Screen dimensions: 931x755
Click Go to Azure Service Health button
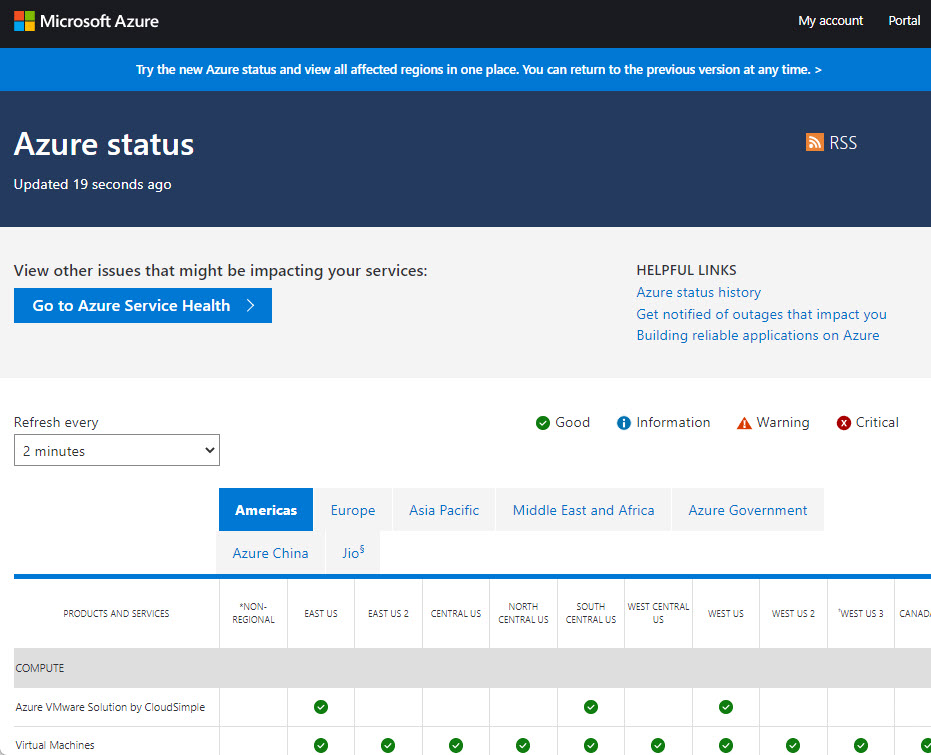click(x=143, y=306)
